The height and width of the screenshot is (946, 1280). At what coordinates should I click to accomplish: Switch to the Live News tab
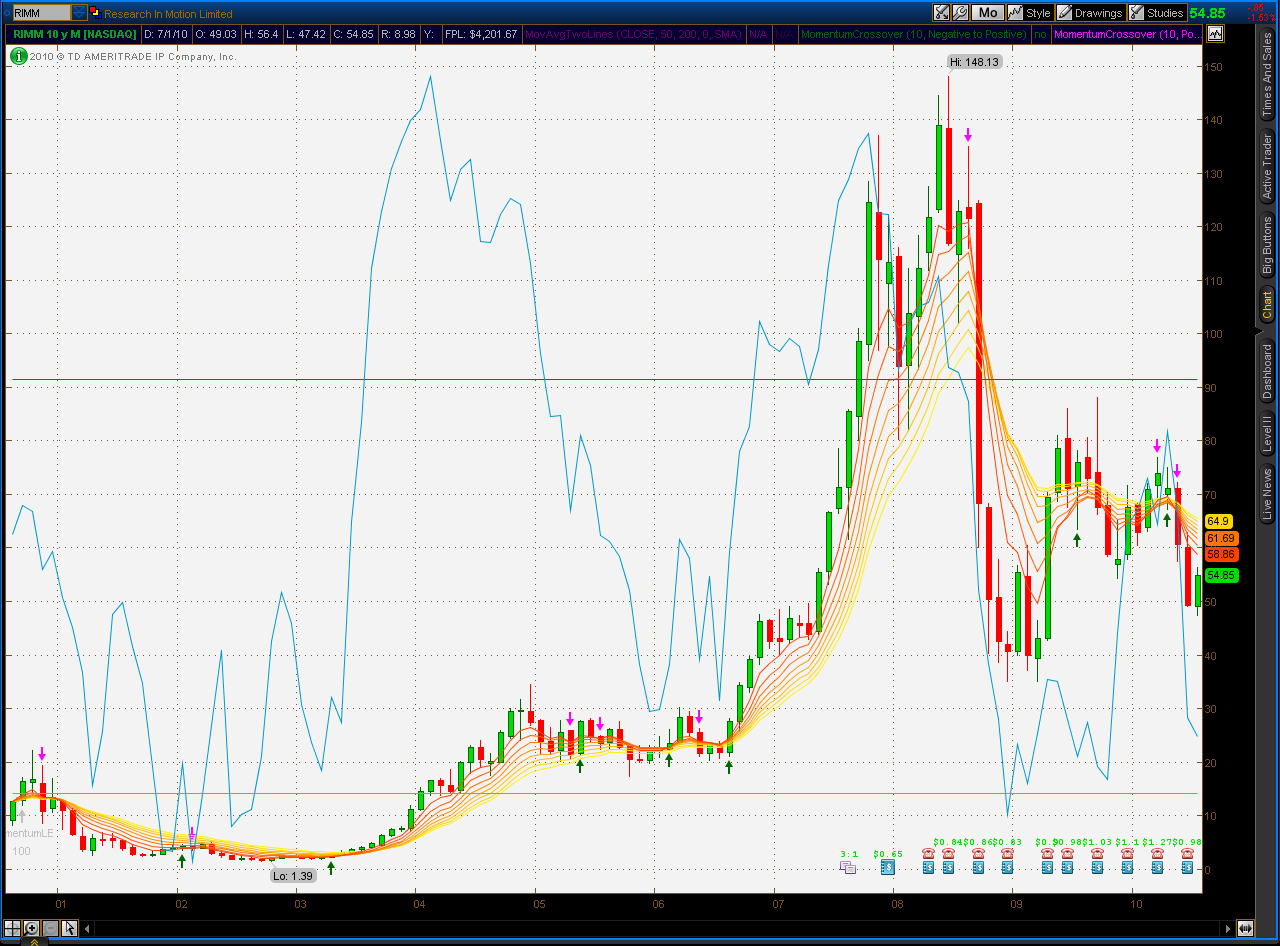pos(1267,495)
